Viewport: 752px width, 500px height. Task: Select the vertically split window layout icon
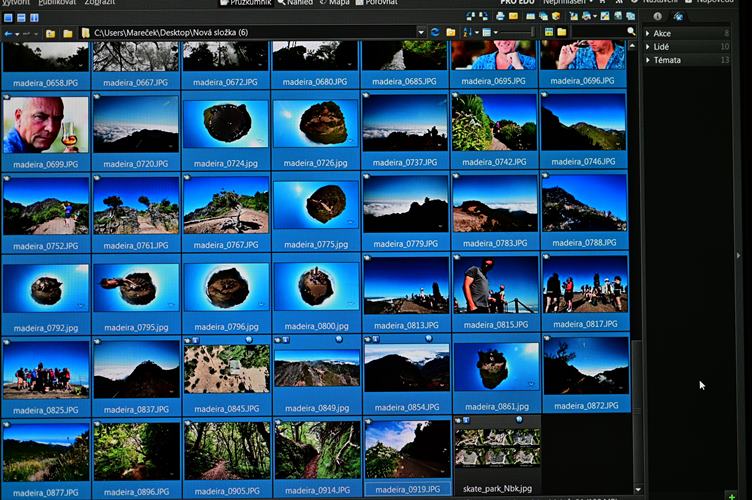point(34,18)
